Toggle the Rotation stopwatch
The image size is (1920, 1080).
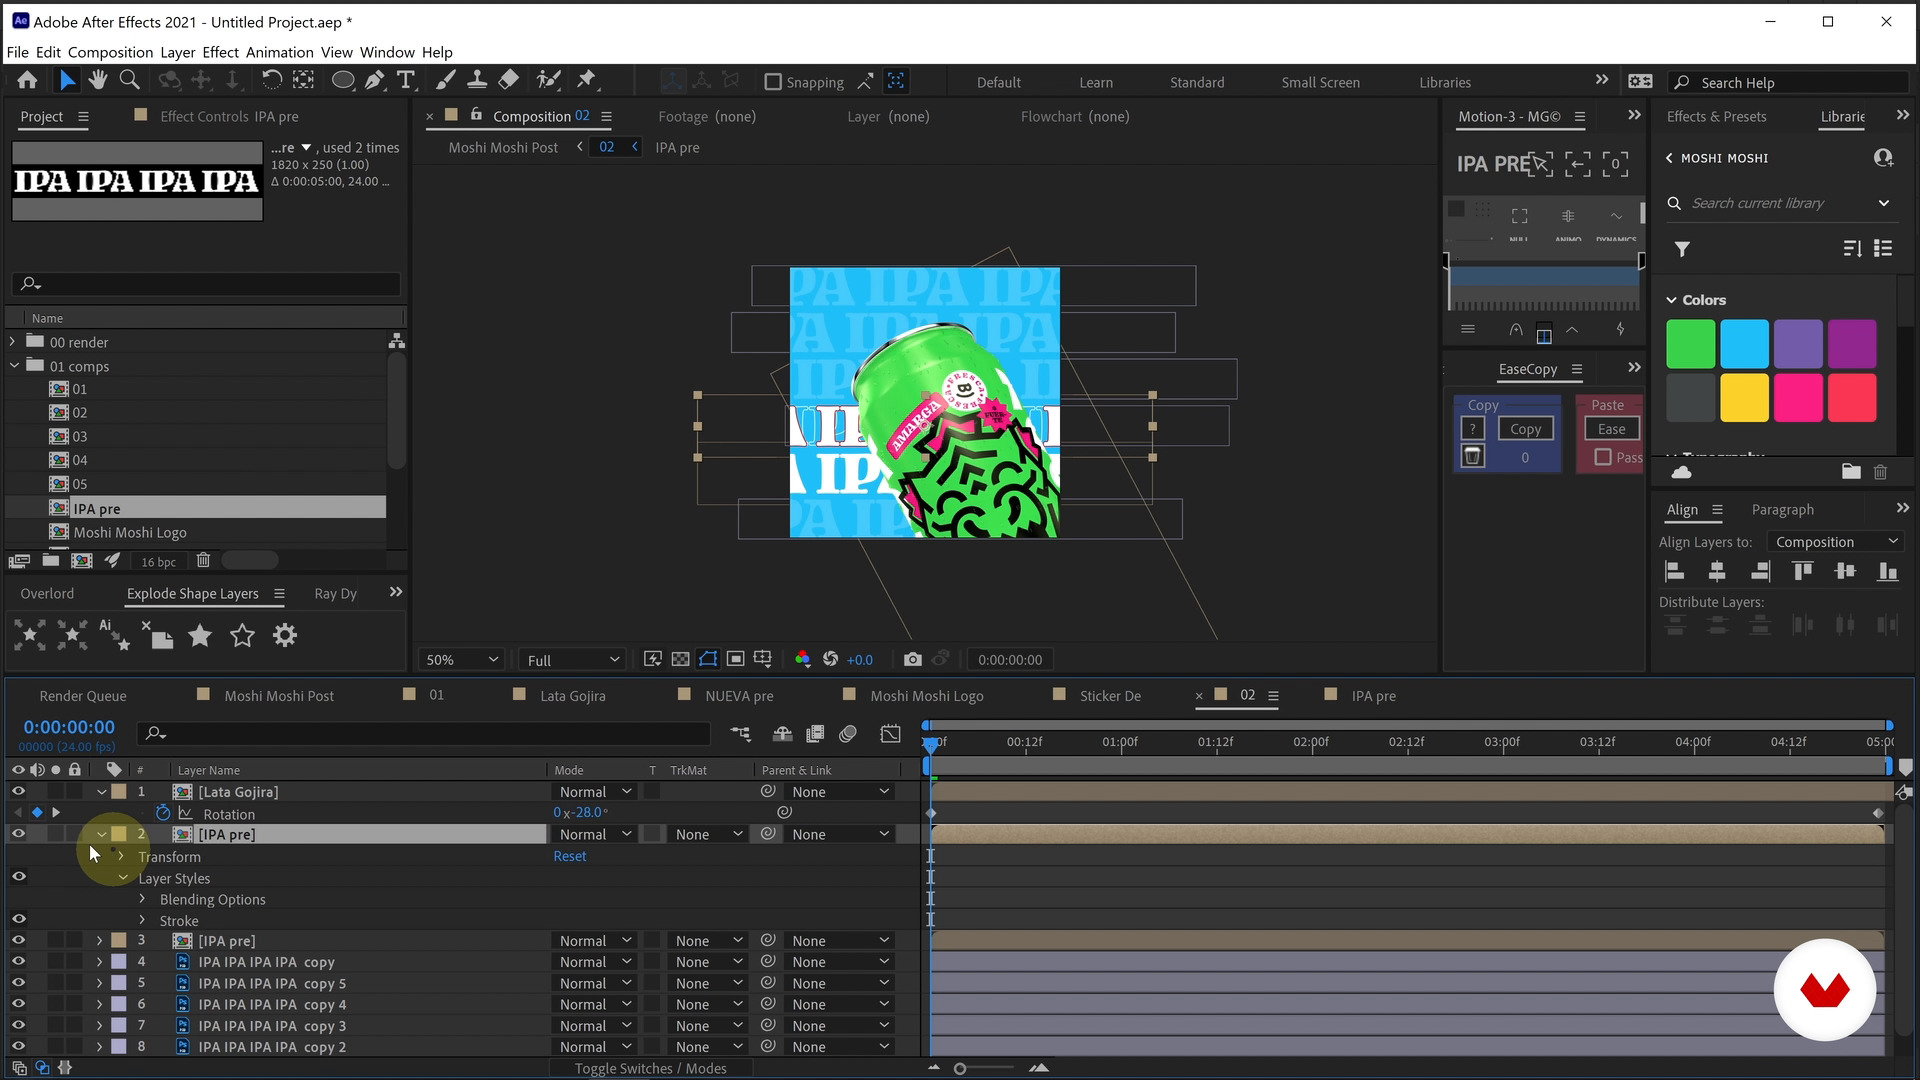pyautogui.click(x=163, y=813)
